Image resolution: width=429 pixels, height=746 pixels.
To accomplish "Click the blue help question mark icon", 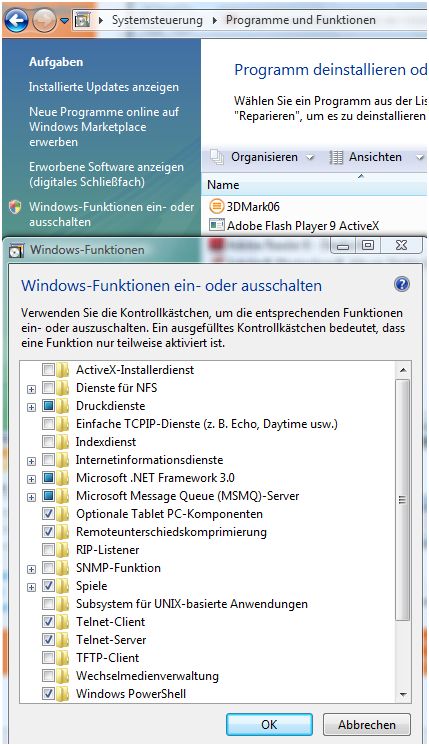I will tap(401, 285).
